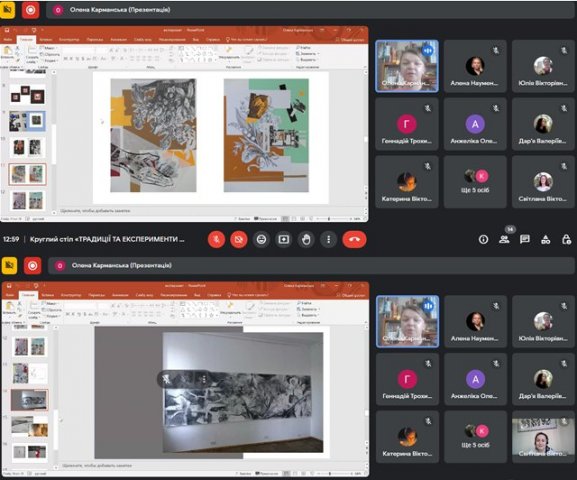
Task: Click the mute icon in the floating overlay on mural slide
Action: [167, 379]
